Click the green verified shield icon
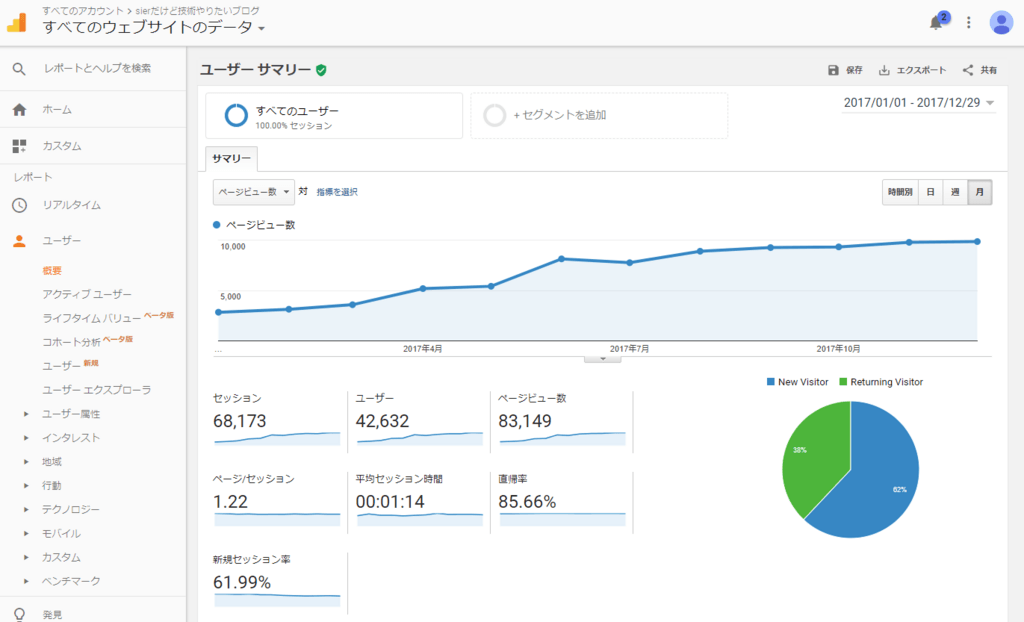The image size is (1024, 622). click(321, 70)
